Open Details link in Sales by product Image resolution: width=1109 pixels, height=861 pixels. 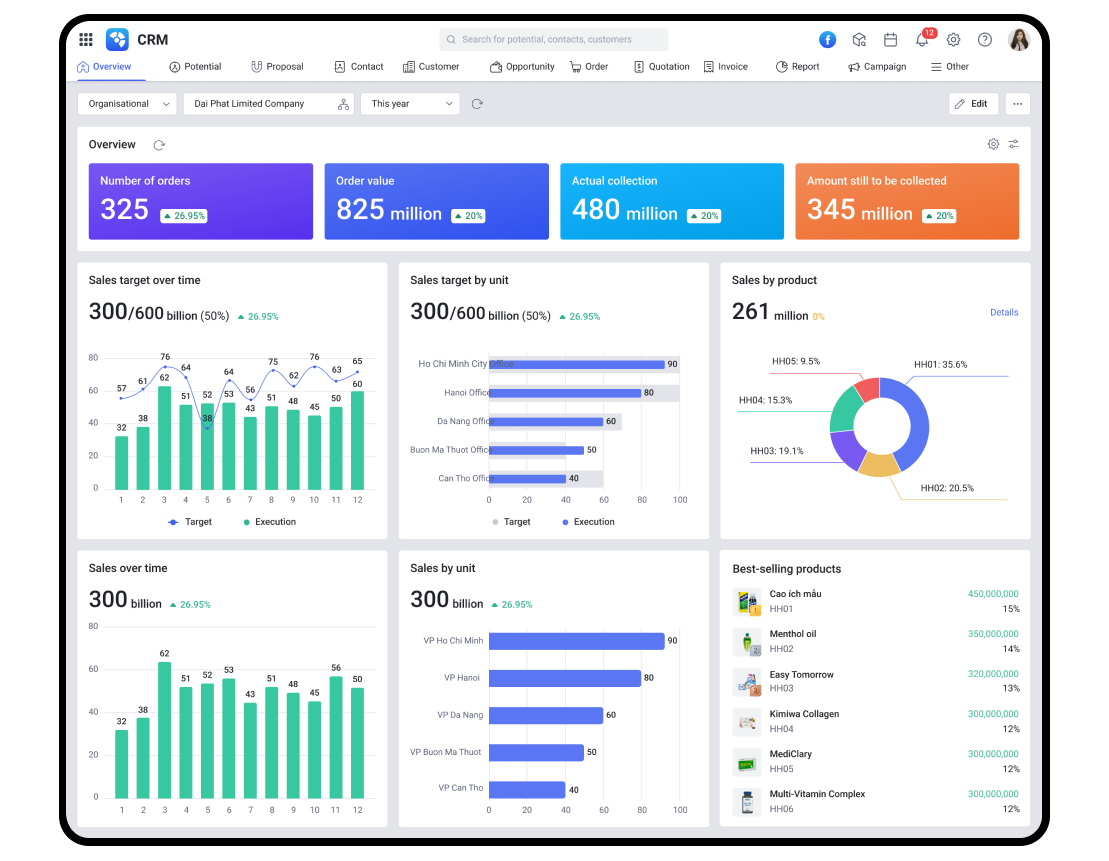click(1003, 312)
